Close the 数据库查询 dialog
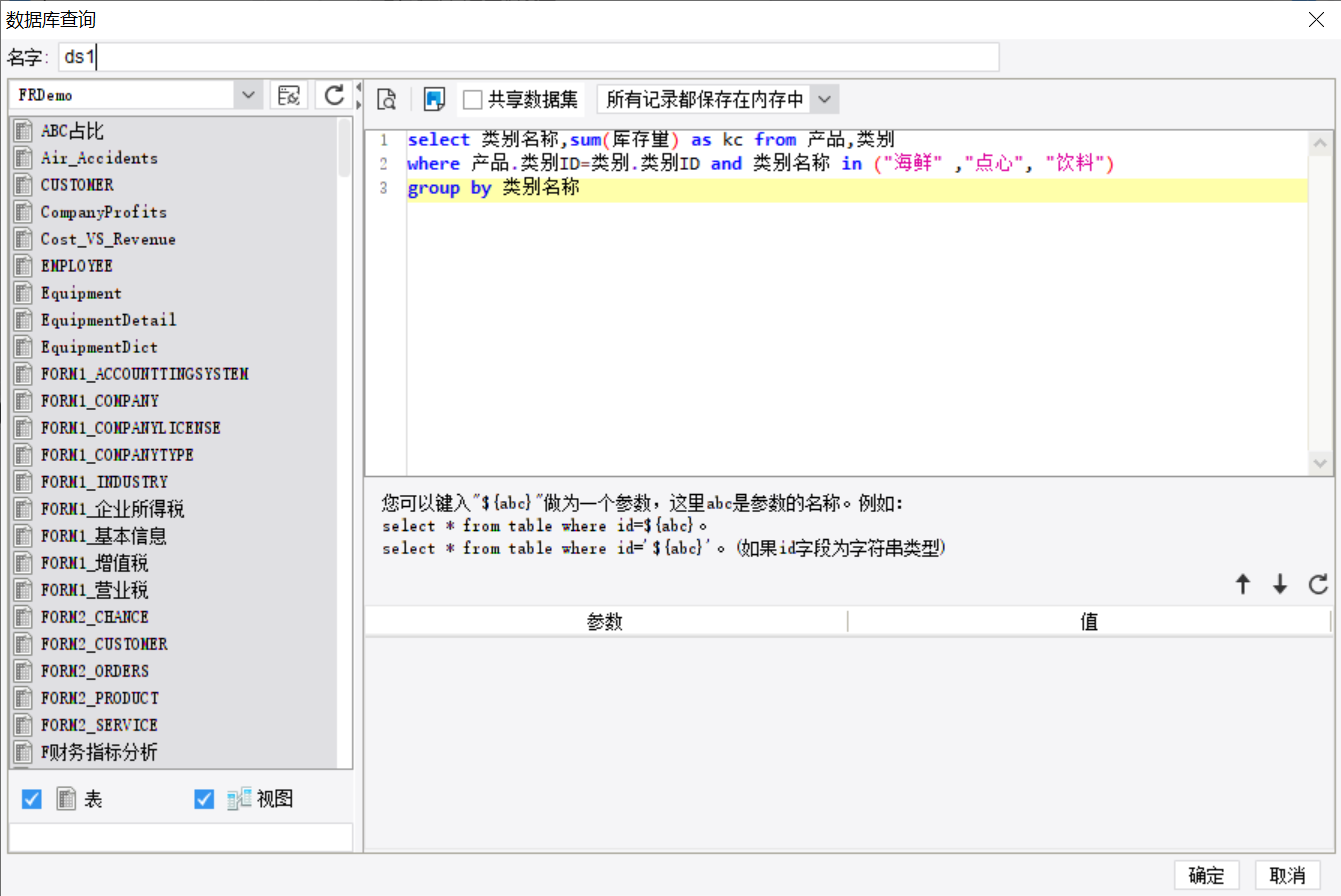 coord(1316,18)
